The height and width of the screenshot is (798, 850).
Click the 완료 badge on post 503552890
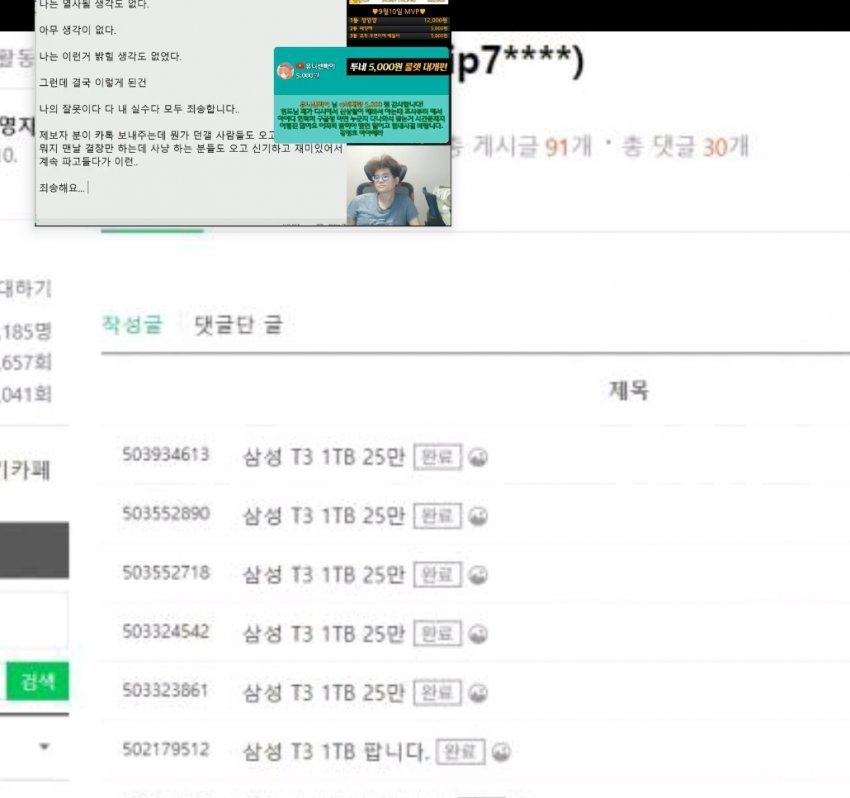[437, 516]
